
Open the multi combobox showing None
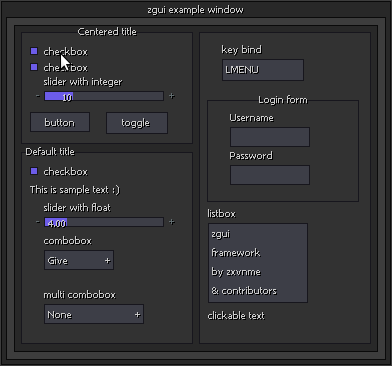coord(94,314)
